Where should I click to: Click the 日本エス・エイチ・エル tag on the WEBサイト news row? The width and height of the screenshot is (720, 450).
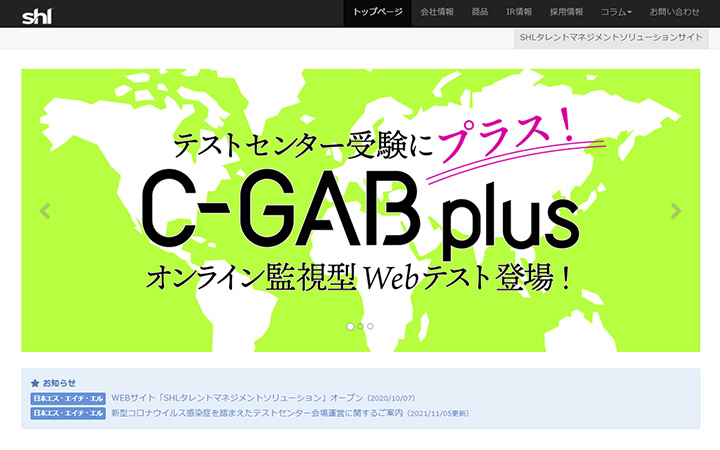click(x=68, y=399)
